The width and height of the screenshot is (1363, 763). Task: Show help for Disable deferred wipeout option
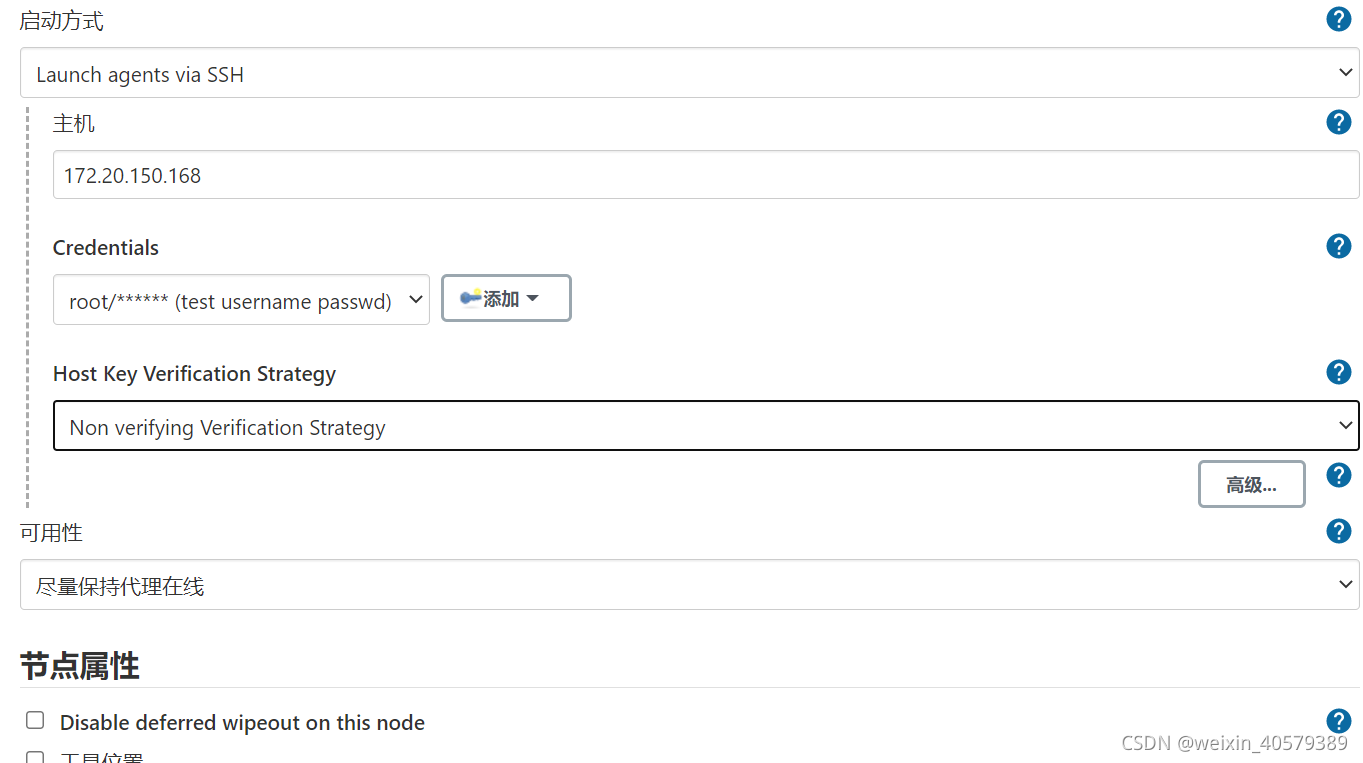[x=1338, y=721]
